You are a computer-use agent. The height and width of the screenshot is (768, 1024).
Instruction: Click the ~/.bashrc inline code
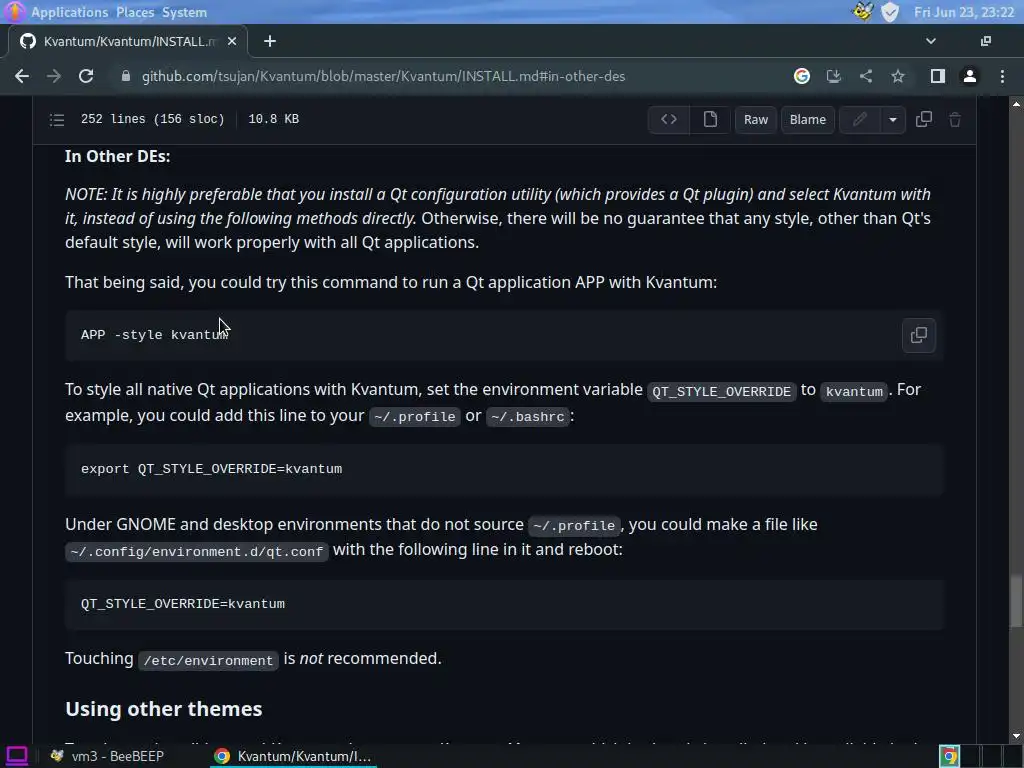point(528,417)
